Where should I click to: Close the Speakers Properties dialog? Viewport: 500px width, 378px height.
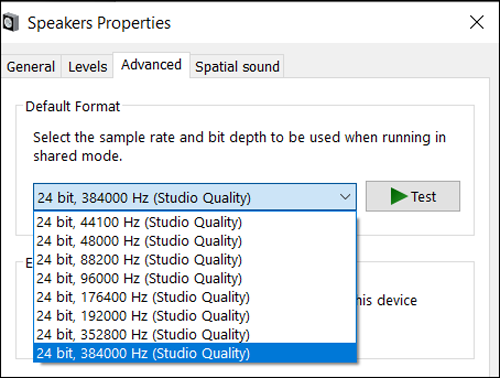tap(476, 22)
